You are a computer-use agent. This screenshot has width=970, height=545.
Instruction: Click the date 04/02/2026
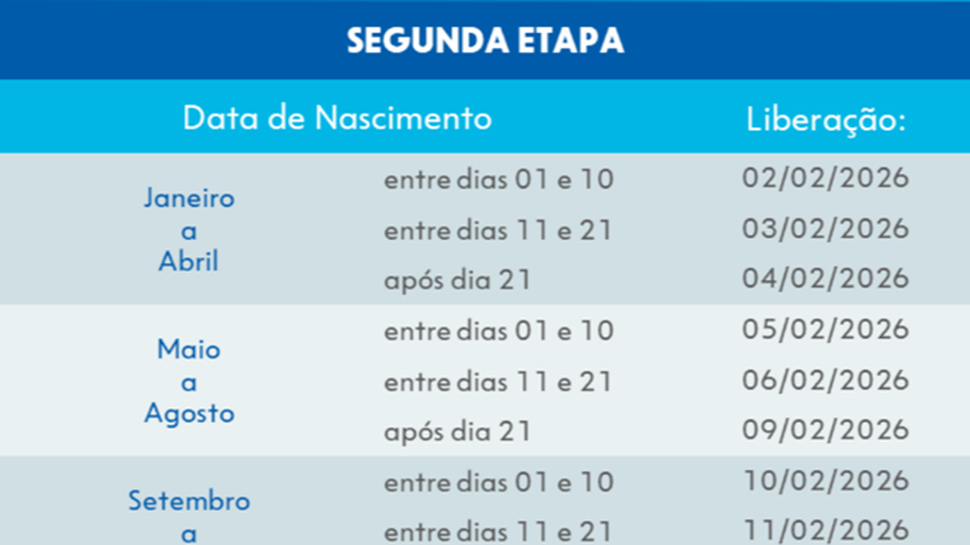click(826, 279)
